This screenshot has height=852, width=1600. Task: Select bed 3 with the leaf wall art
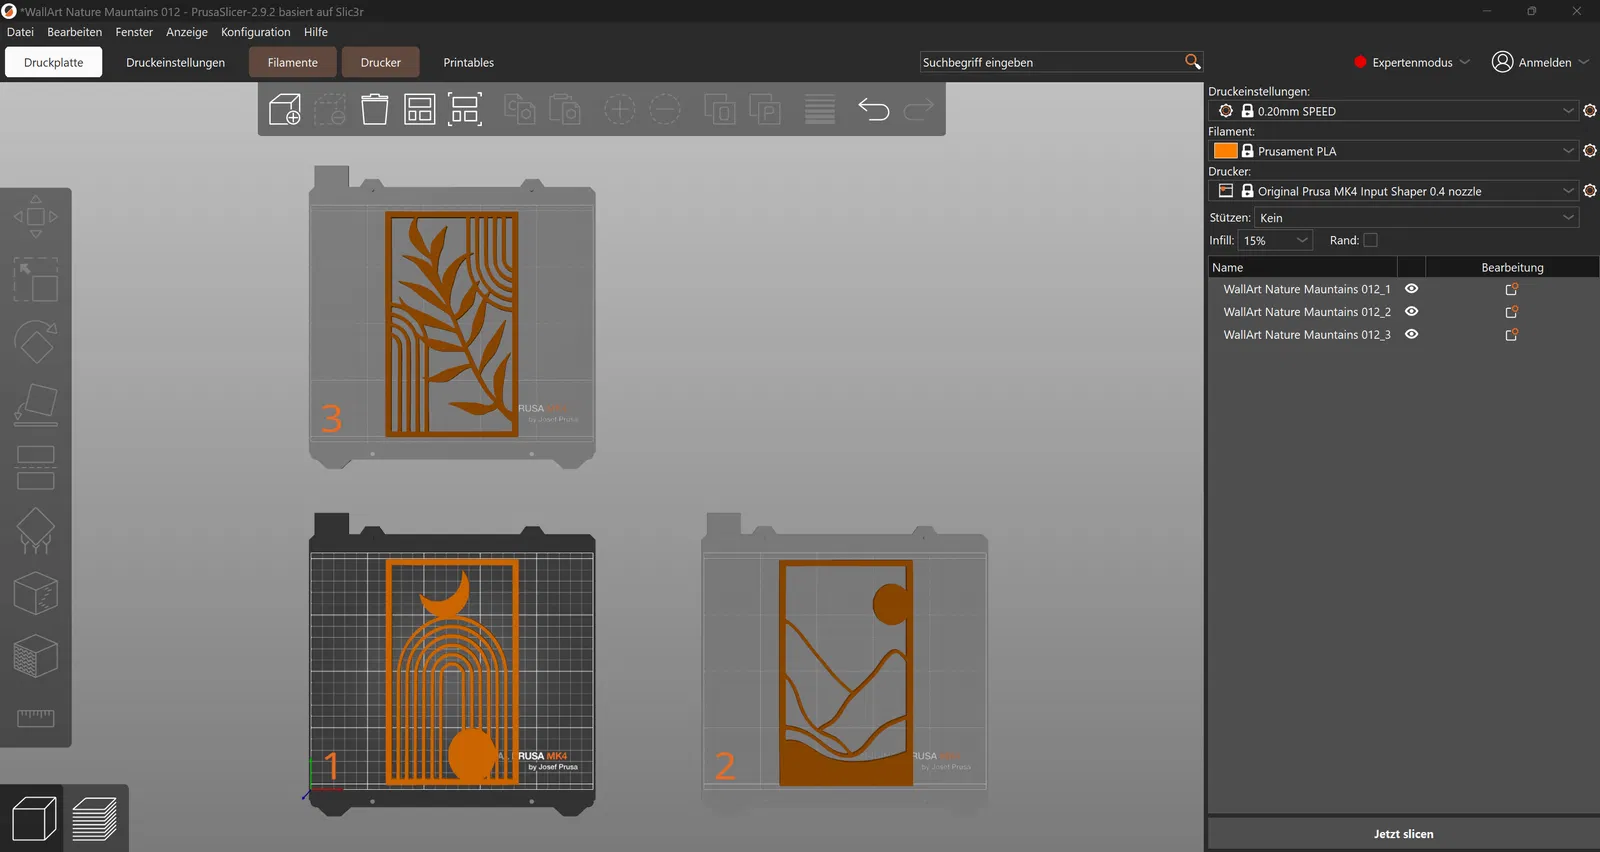click(452, 317)
